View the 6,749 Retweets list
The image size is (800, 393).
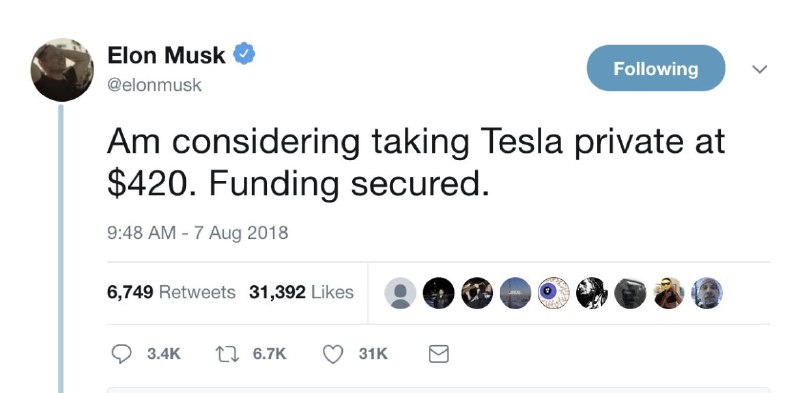171,292
